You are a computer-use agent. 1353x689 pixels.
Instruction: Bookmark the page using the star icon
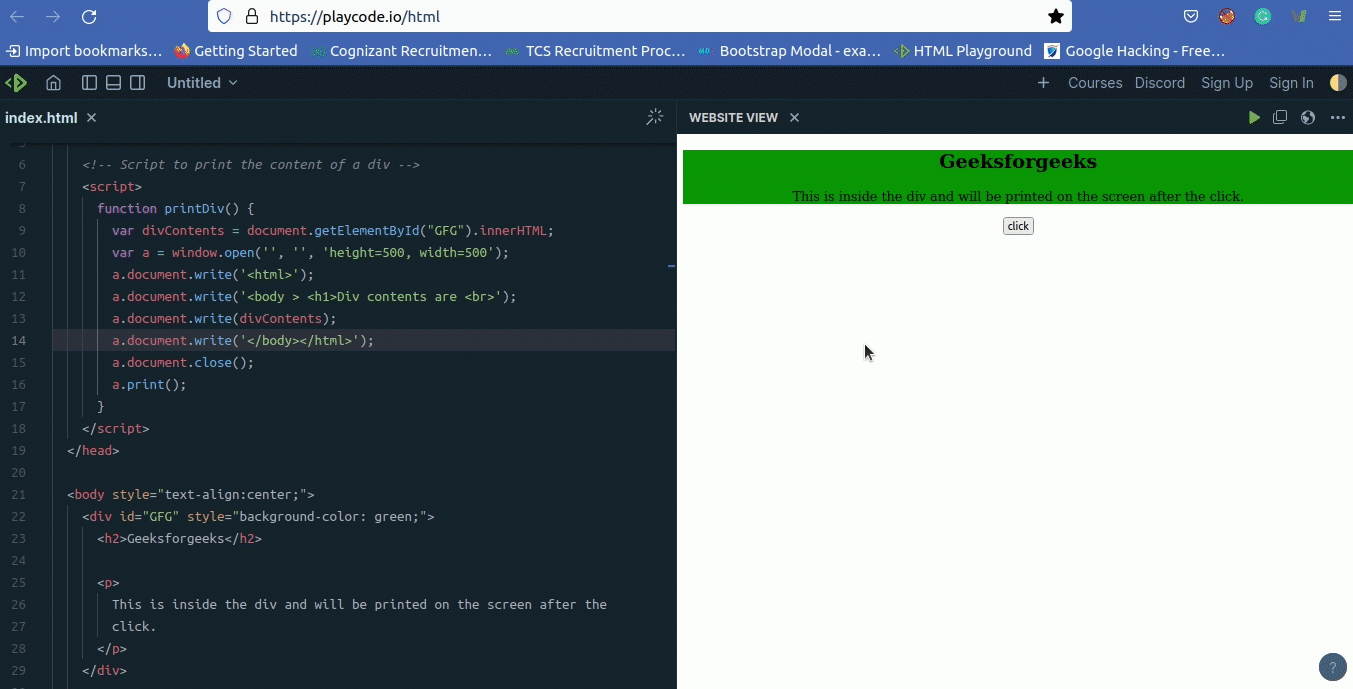click(x=1055, y=16)
